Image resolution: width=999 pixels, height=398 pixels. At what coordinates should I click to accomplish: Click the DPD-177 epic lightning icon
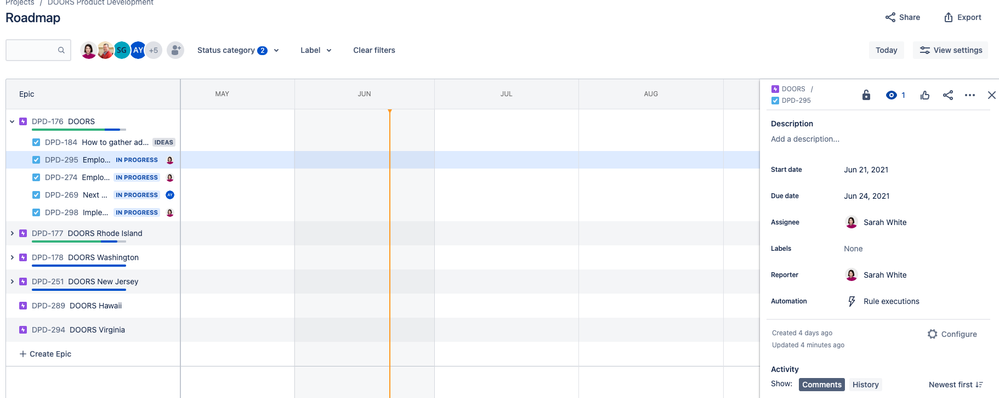(x=23, y=233)
